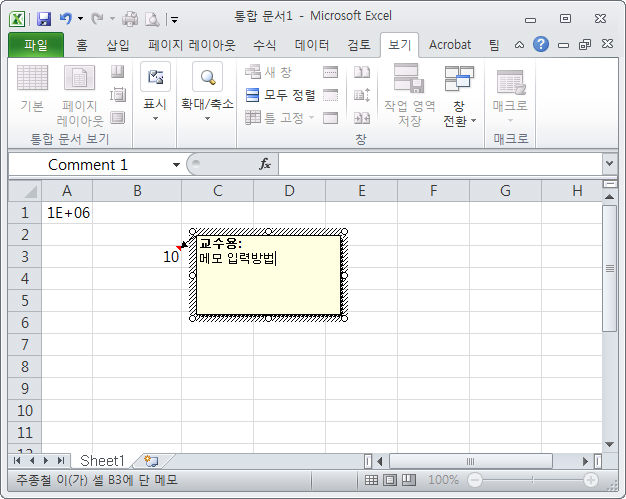
Task: Click the full screen view icon
Action: [x=117, y=118]
